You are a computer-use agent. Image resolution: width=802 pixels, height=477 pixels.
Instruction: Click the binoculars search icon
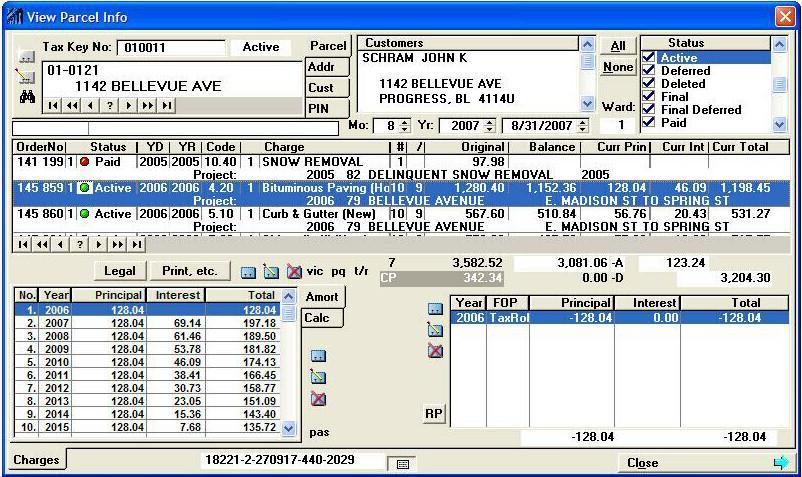(x=26, y=98)
